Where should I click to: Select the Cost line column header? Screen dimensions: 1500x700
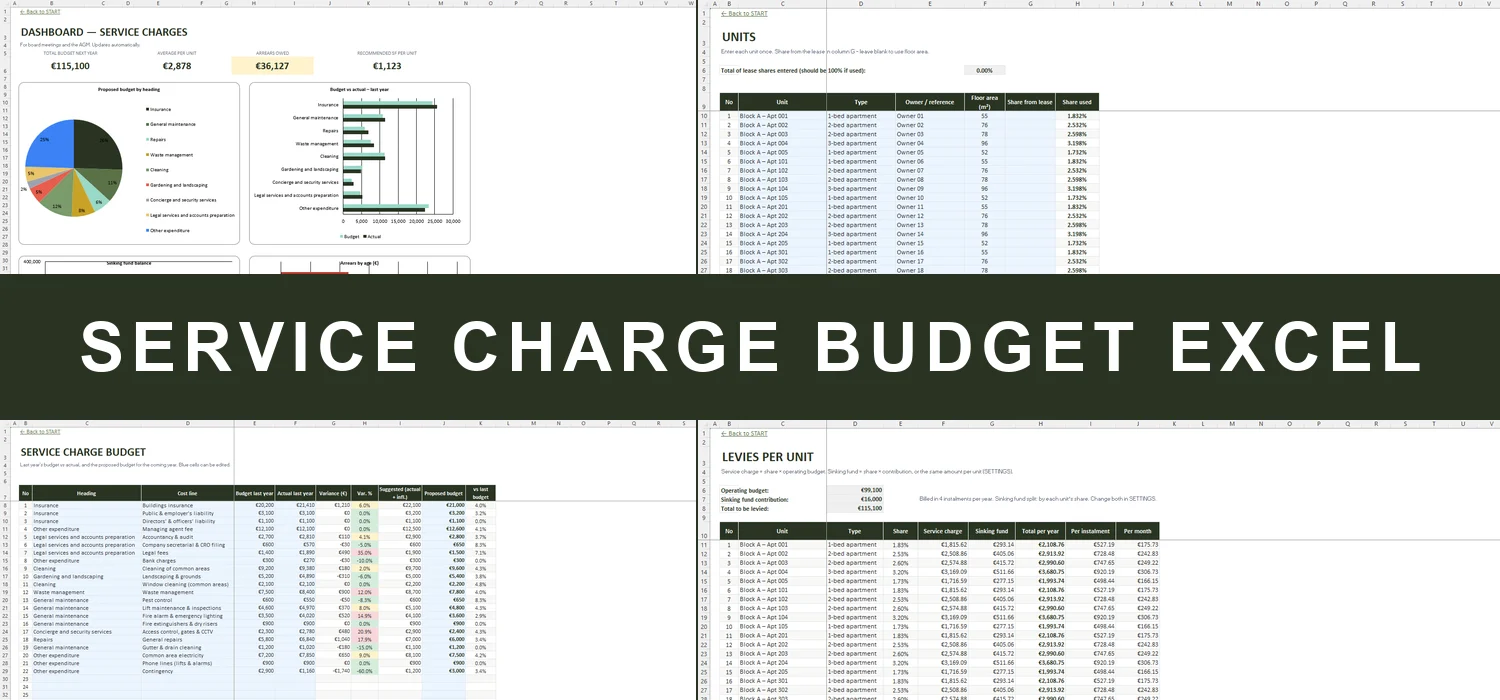(187, 493)
